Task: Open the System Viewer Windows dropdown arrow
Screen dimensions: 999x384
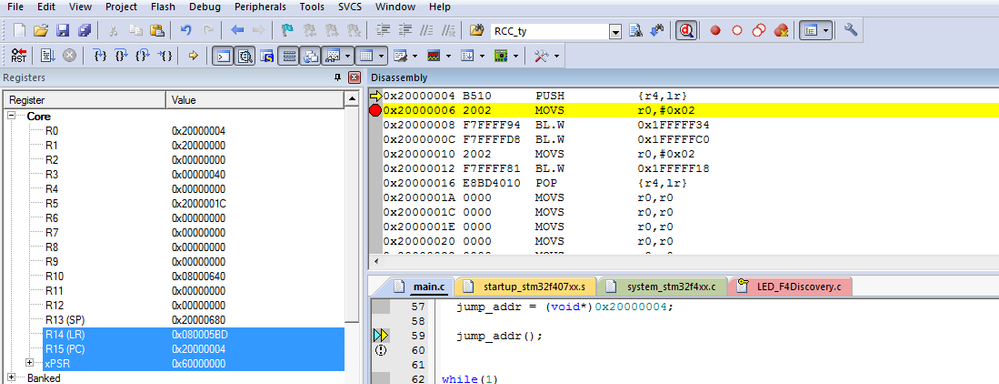Action: [515, 56]
